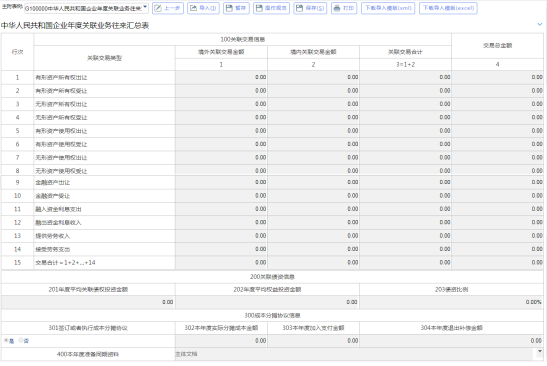Click the 100关联交易信息 section header

point(242,39)
